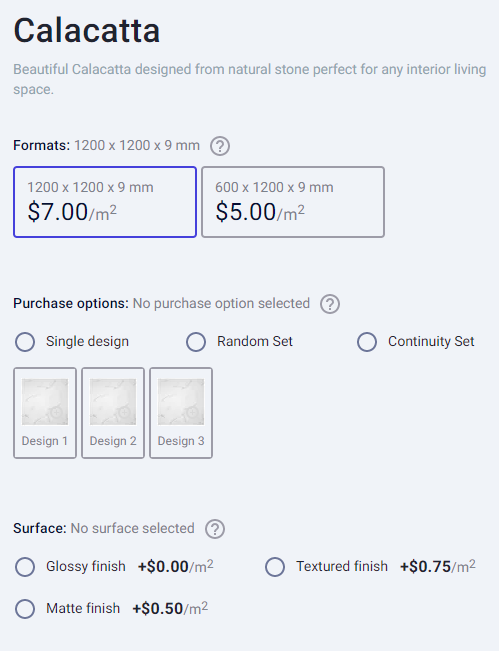Screen dimensions: 499x651
Task: Select the Continuity Set radio button
Action: [367, 342]
